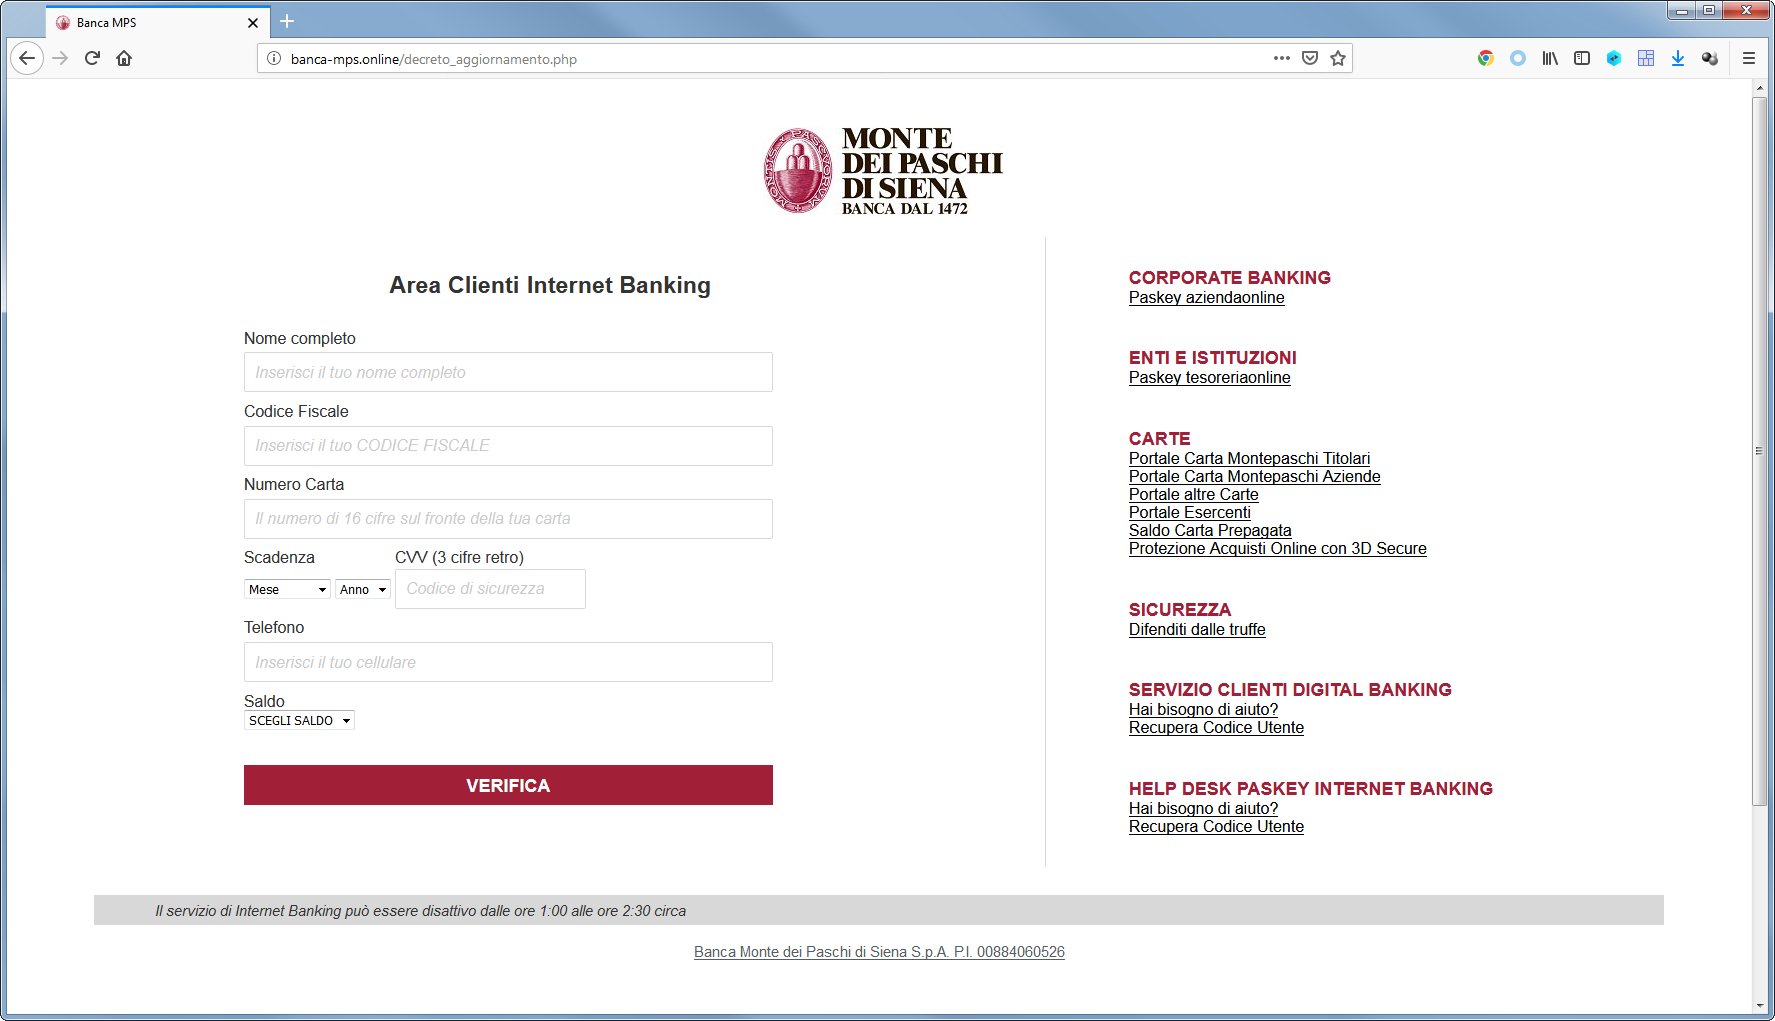Click 'Recupera Codice Utente' under Help Desk Paskey
Image resolution: width=1775 pixels, height=1021 pixels.
pyautogui.click(x=1216, y=826)
